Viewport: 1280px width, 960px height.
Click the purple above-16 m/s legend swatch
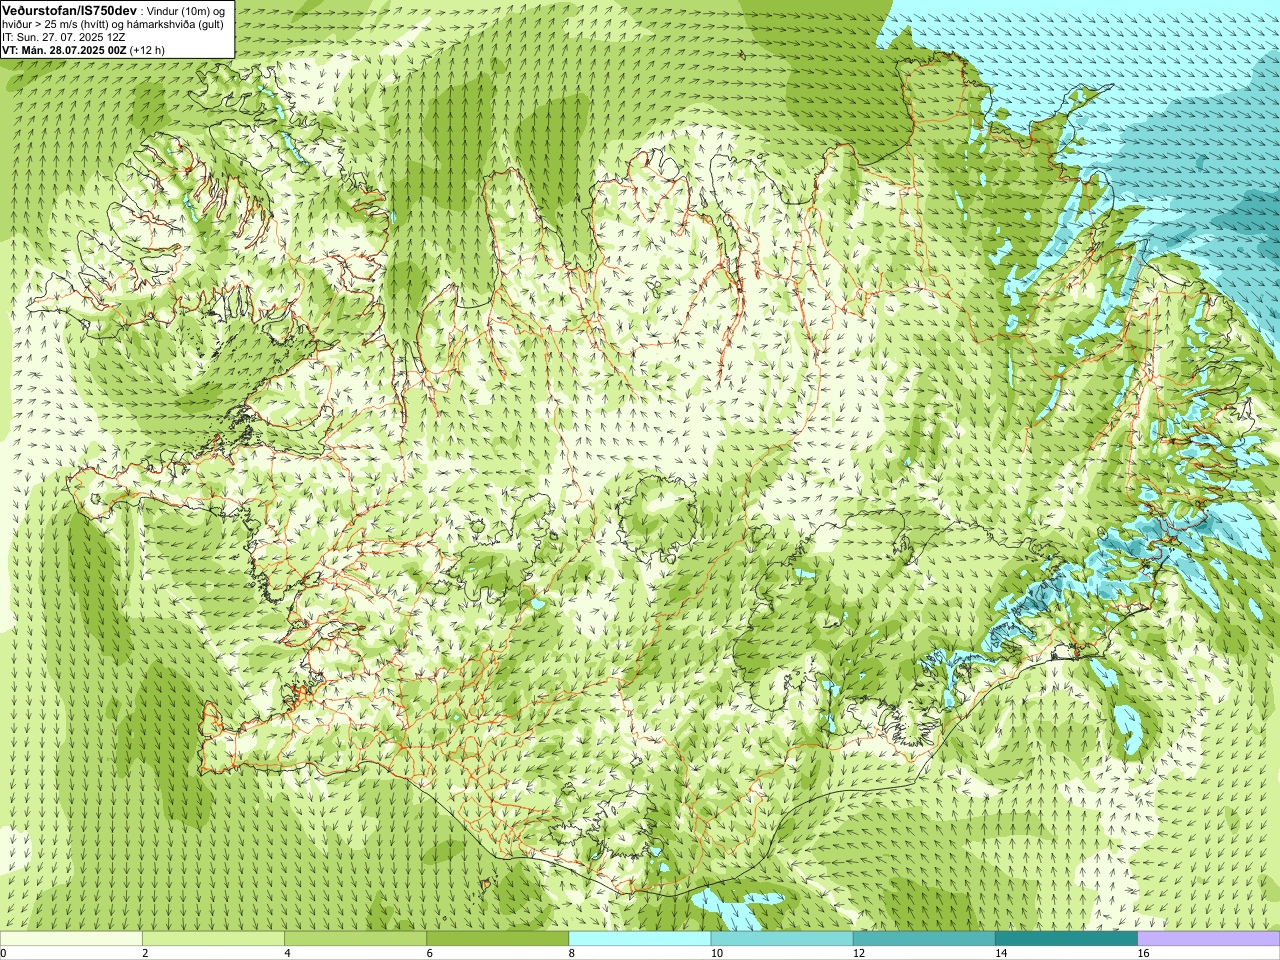1209,939
